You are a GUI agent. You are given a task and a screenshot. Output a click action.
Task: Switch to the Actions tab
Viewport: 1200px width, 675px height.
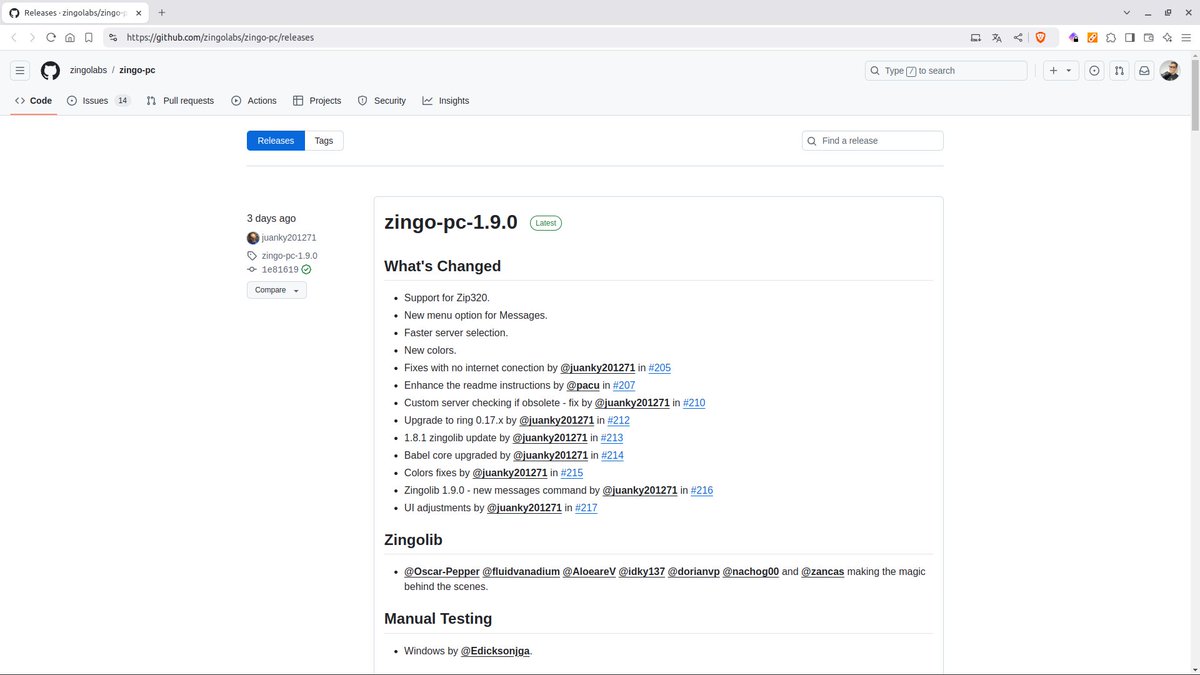(254, 101)
